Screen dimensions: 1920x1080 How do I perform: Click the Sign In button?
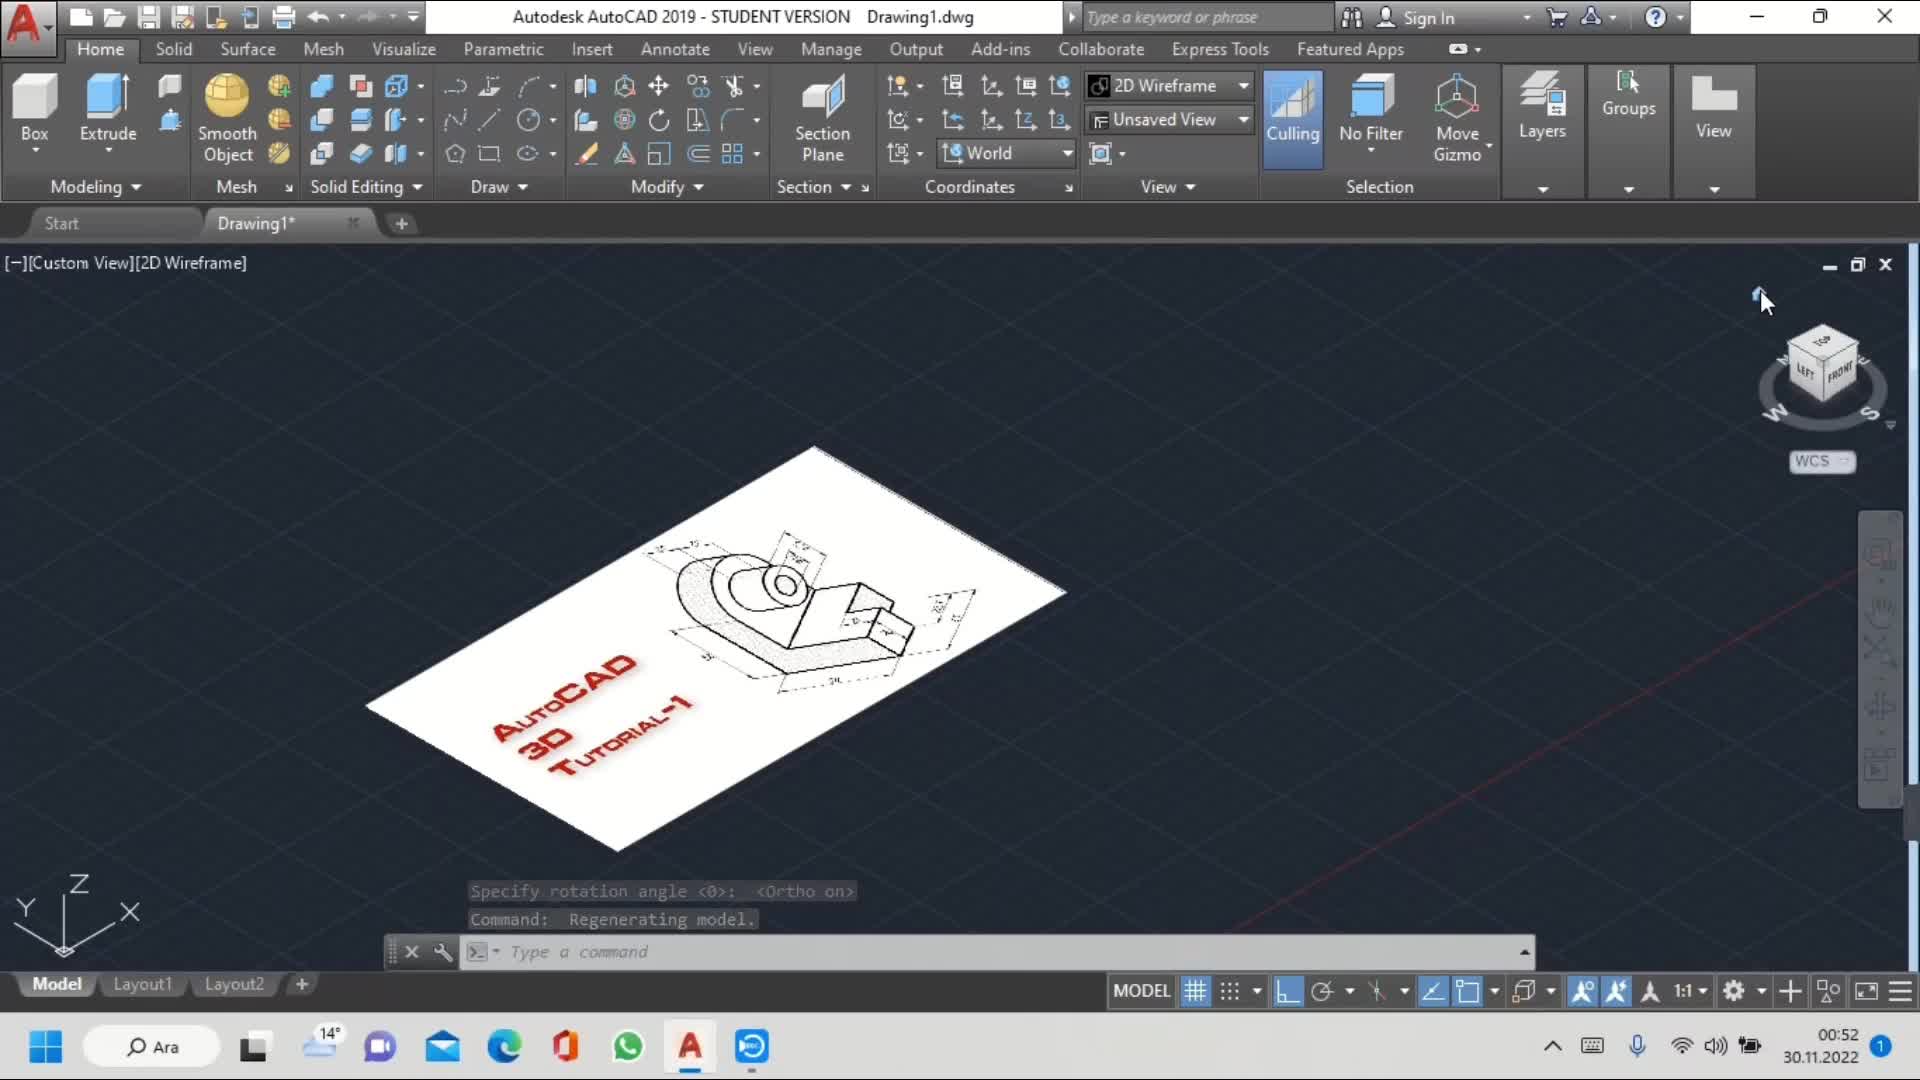(1416, 17)
